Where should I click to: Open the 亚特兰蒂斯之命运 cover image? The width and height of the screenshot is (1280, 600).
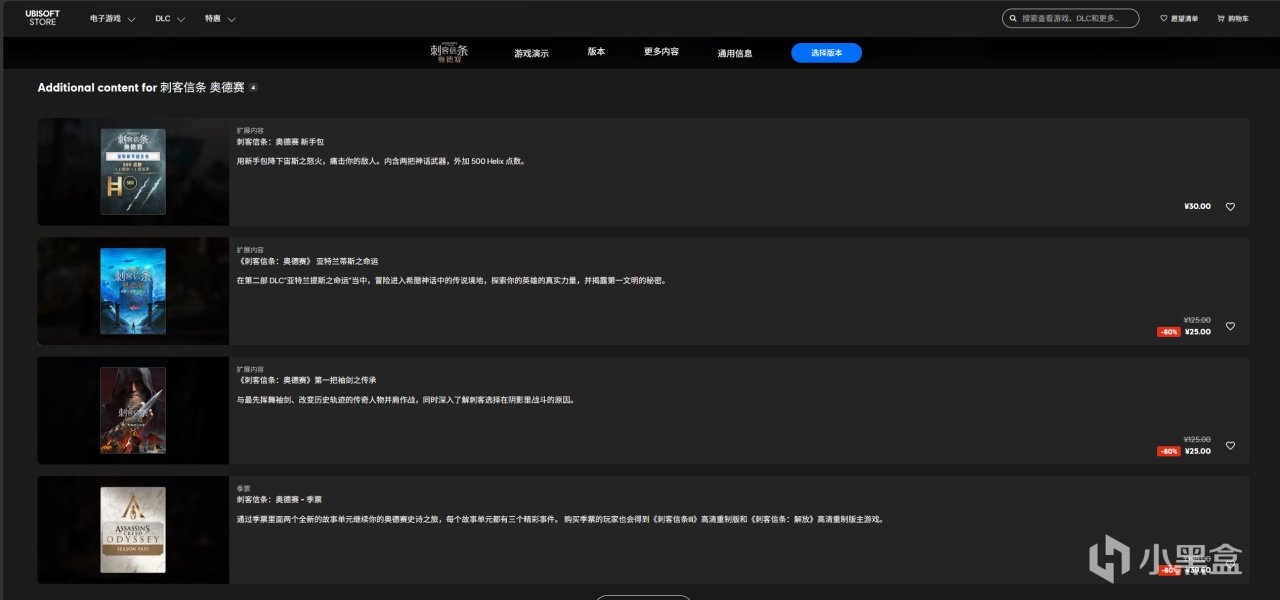pyautogui.click(x=133, y=291)
